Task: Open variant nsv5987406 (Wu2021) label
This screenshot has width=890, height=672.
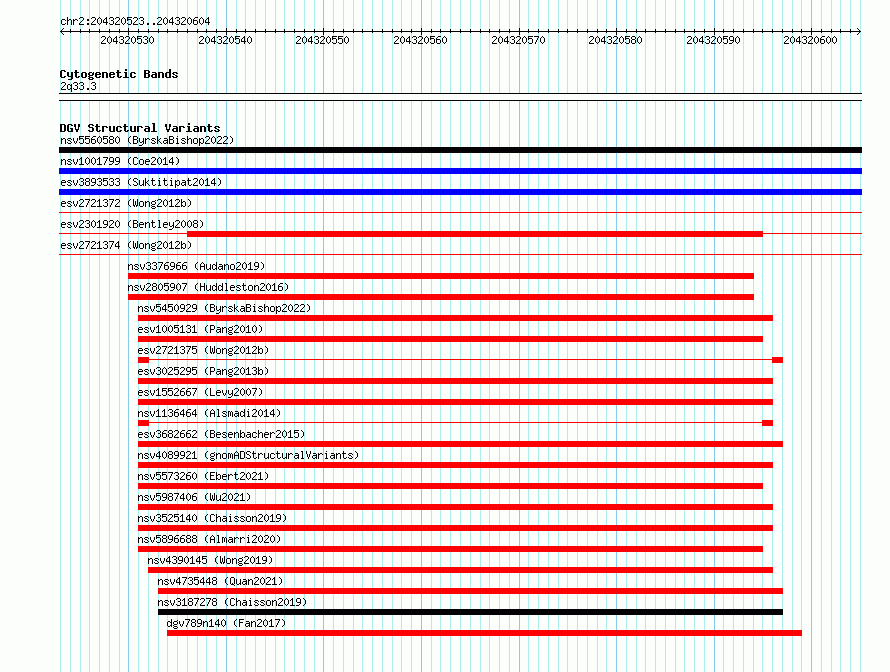Action: tap(194, 497)
